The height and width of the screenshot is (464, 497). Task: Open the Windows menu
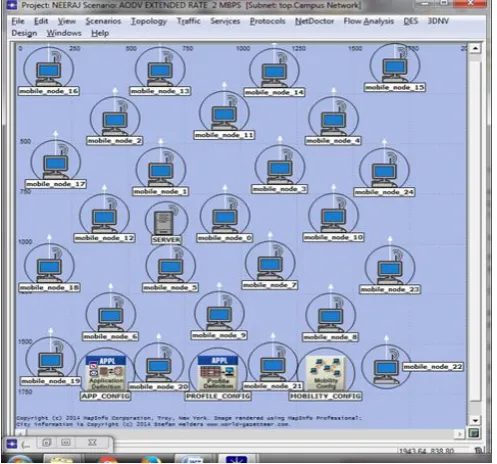64,33
